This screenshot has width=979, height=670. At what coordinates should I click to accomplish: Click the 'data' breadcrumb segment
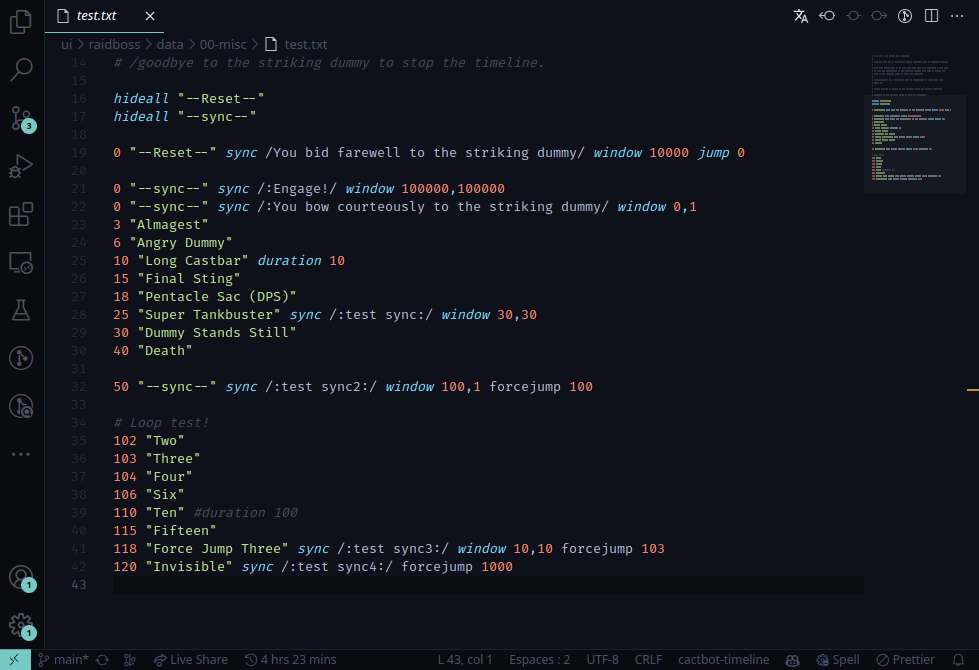(x=170, y=44)
